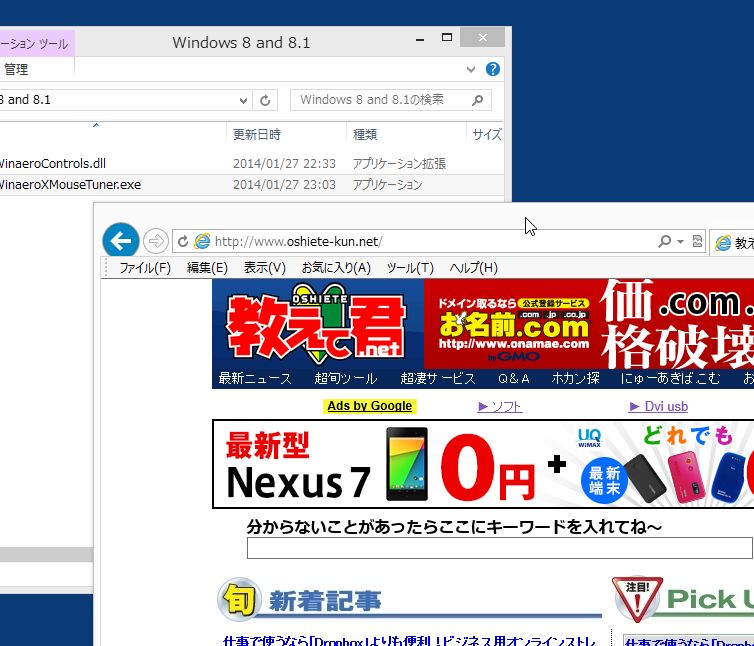Open the Explorer address path dropdown
The width and height of the screenshot is (754, 646).
pos(243,101)
